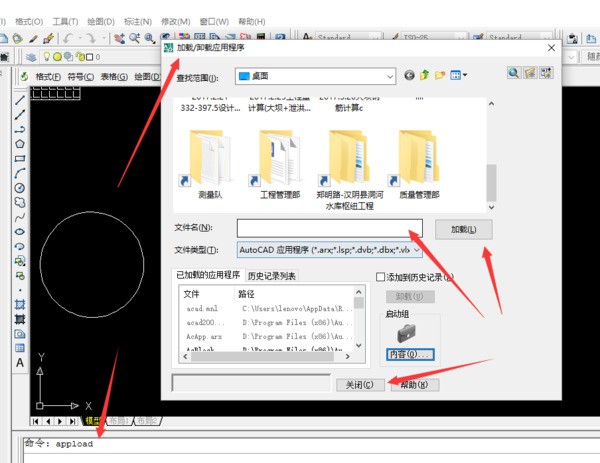Click the Redo arrow in toolbar
The image size is (600, 463).
coord(90,38)
